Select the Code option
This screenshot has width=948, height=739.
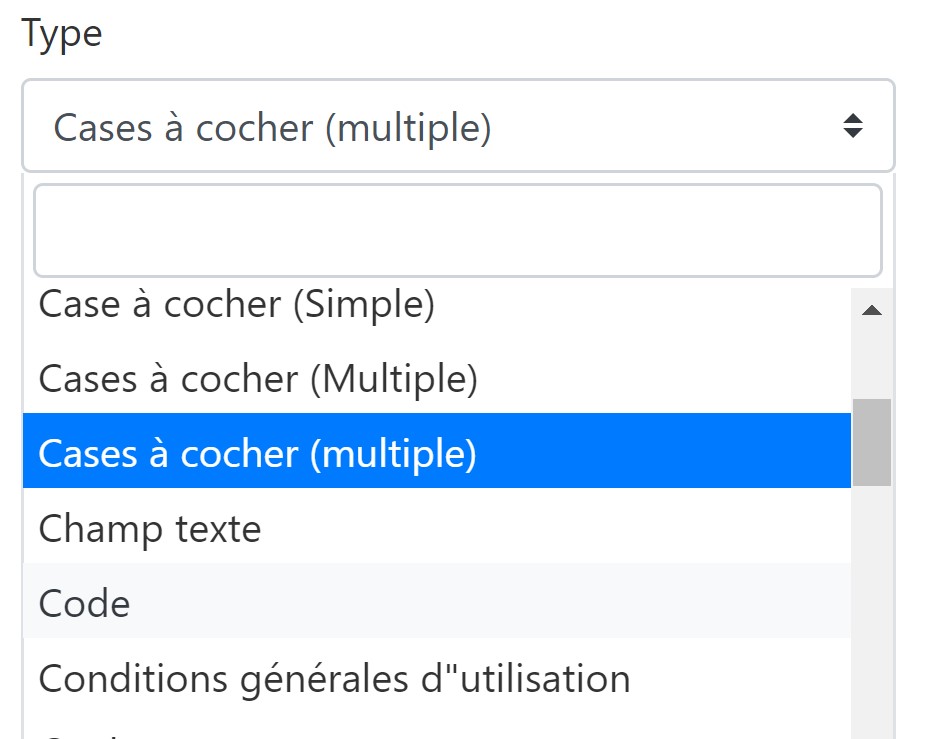coord(437,601)
